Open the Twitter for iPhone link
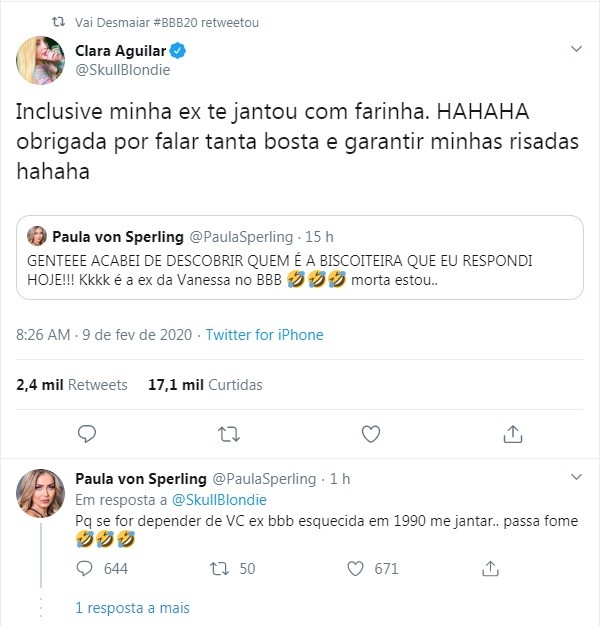This screenshot has width=600, height=626. [264, 335]
